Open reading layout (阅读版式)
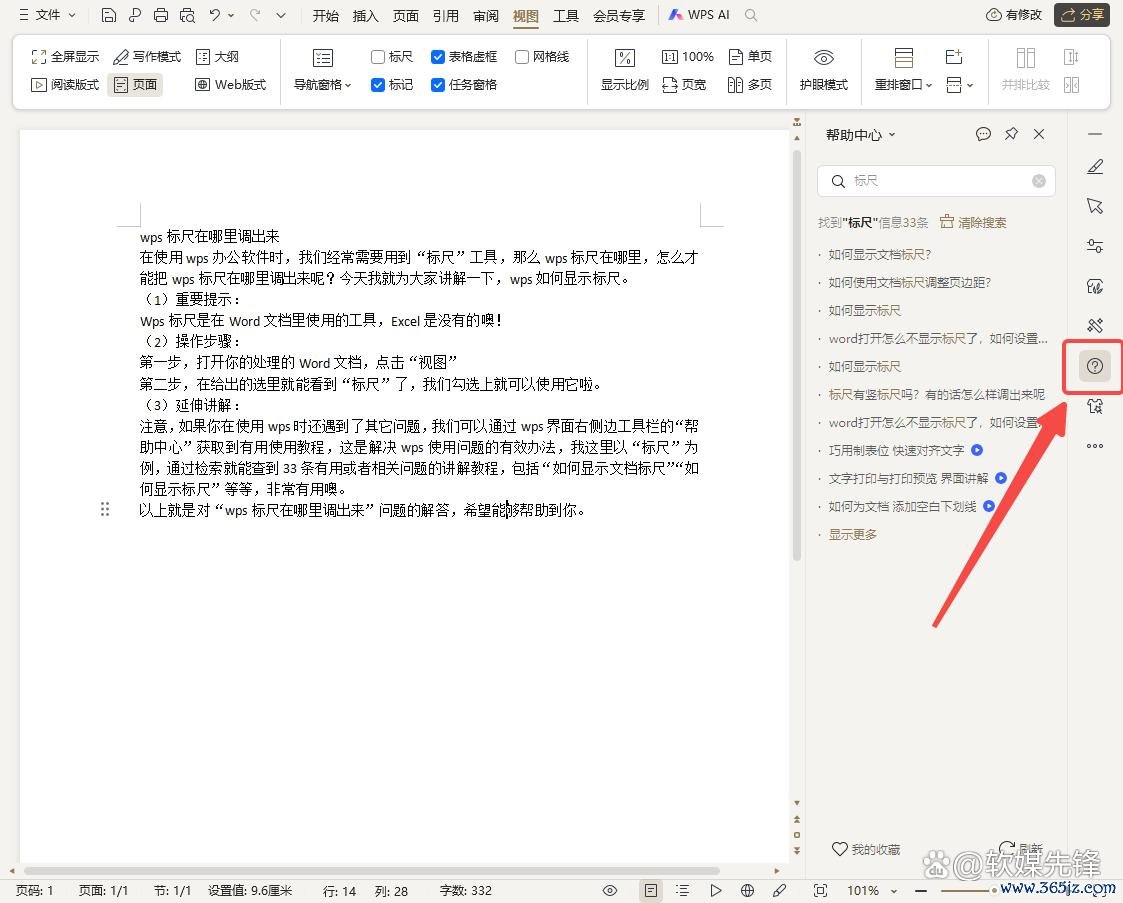Viewport: 1123px width, 903px height. [65, 84]
